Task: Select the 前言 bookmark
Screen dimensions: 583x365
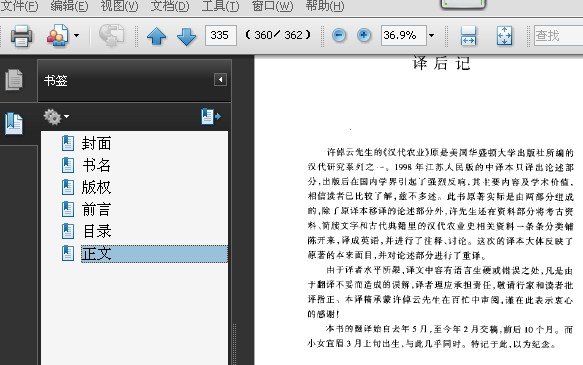Action: pos(97,209)
